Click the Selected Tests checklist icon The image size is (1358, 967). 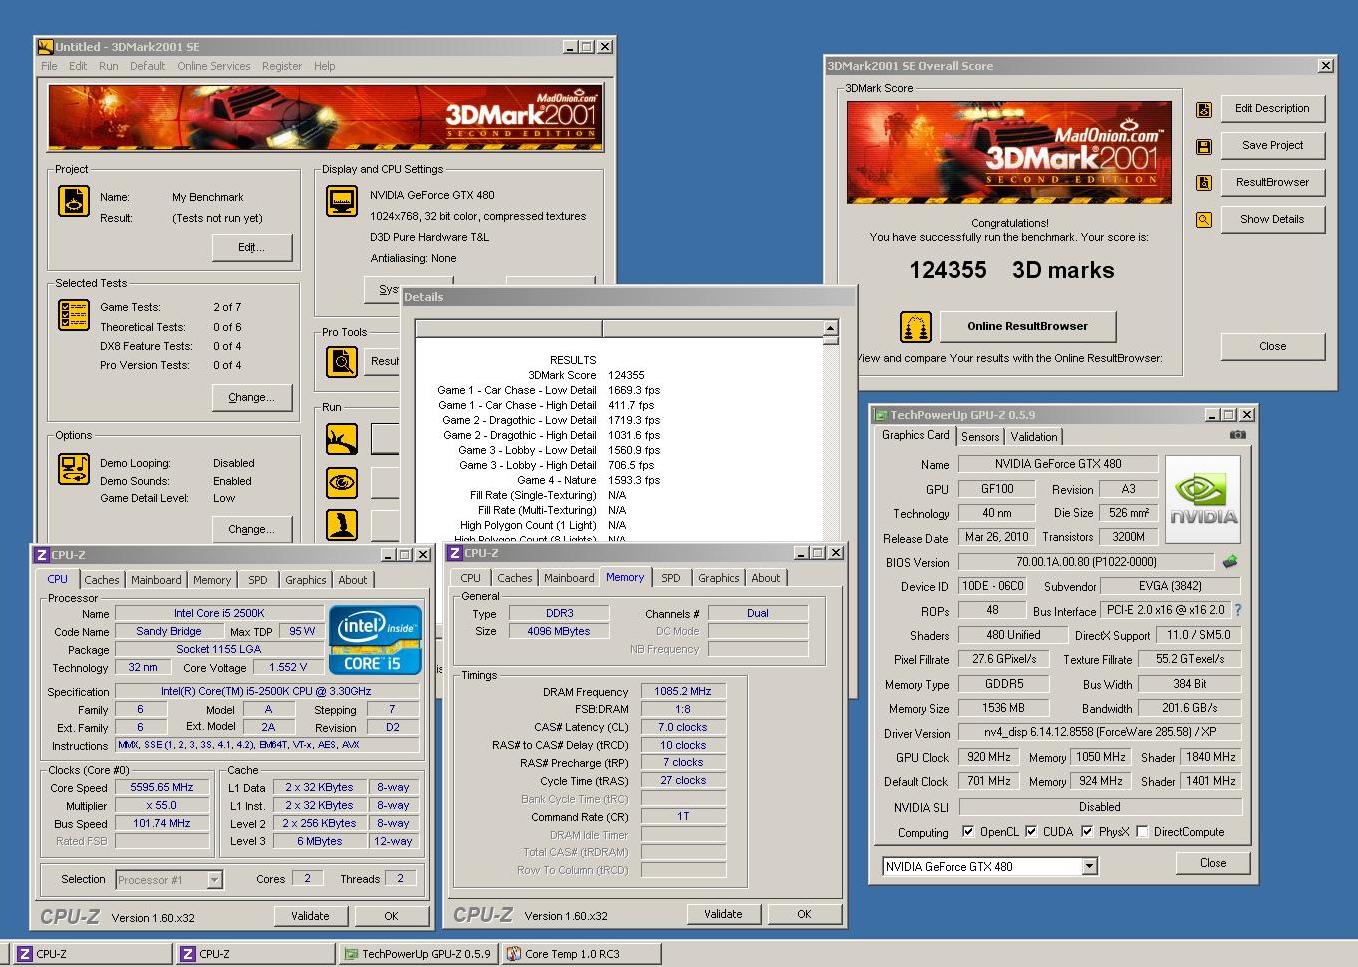pos(74,315)
